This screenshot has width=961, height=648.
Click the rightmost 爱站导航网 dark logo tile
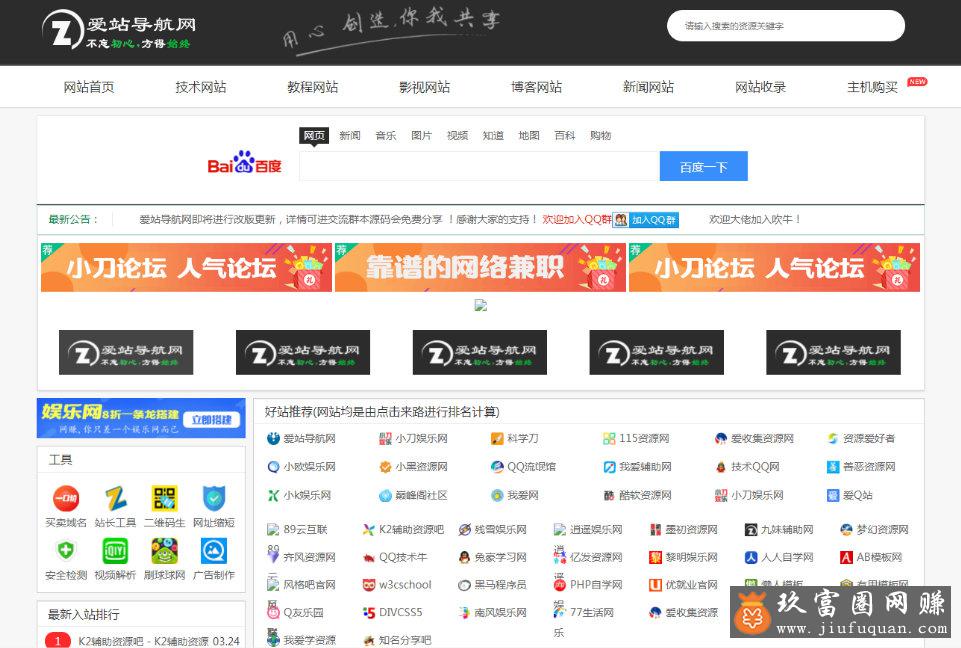coord(834,353)
